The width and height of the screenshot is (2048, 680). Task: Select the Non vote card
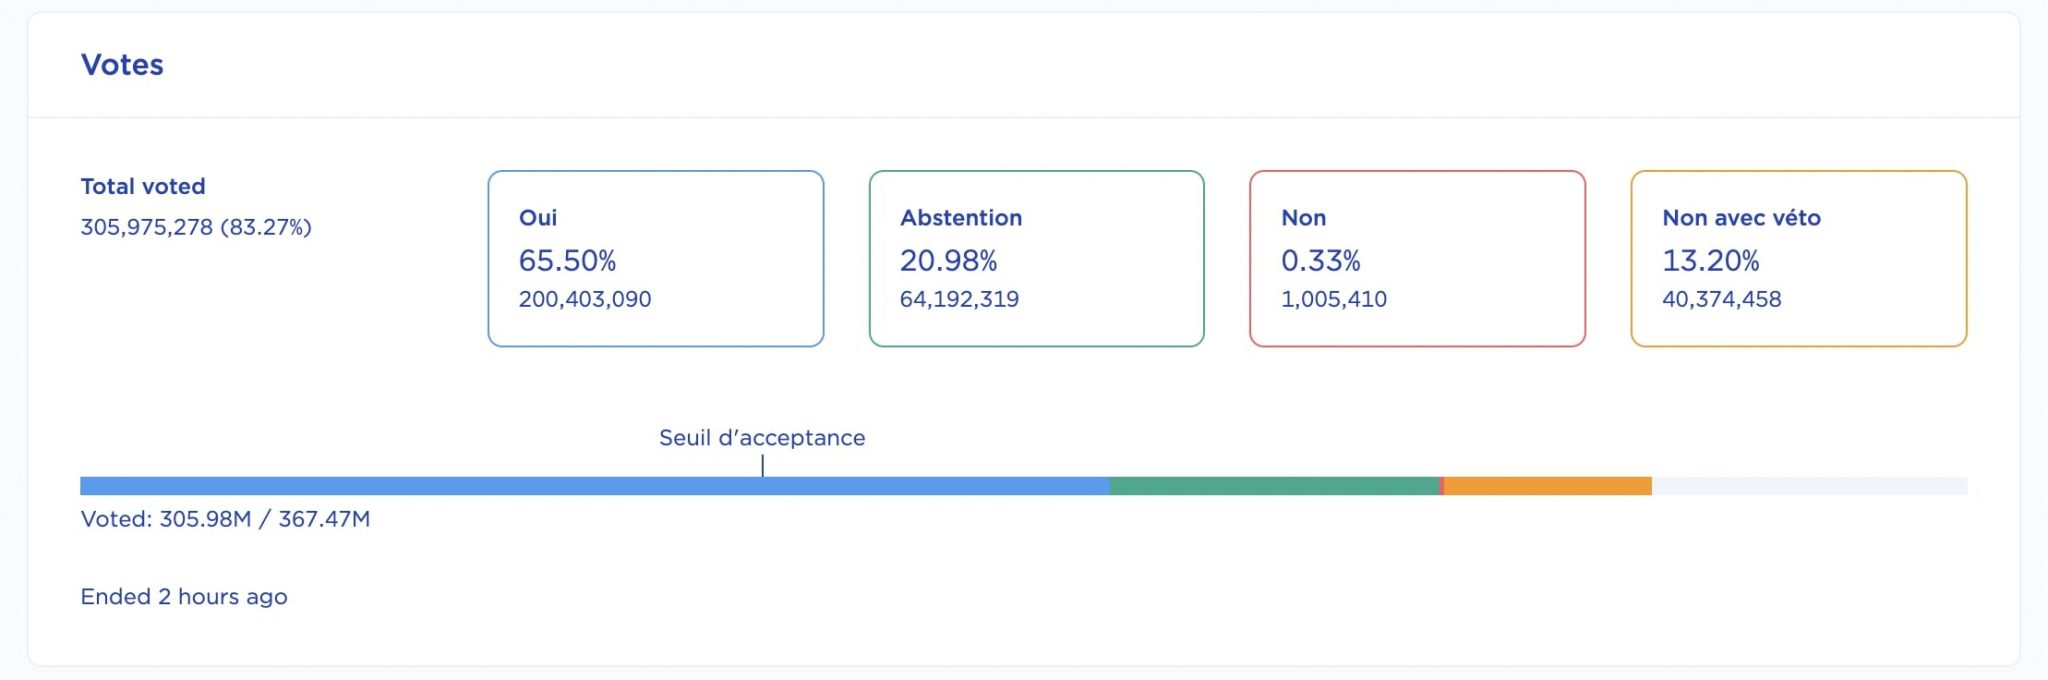click(1416, 258)
